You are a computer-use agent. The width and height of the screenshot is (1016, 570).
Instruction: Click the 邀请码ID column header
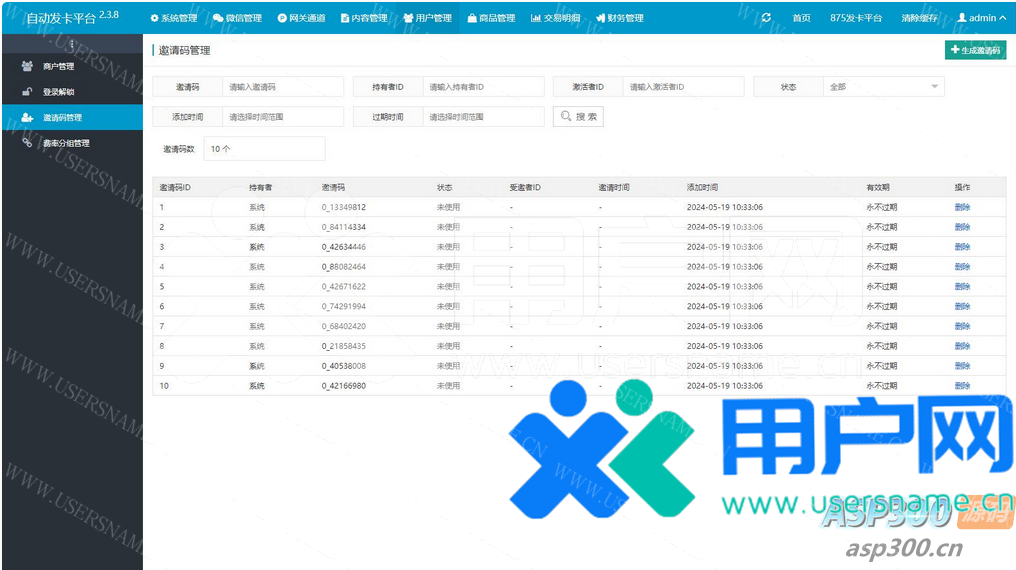tap(175, 187)
